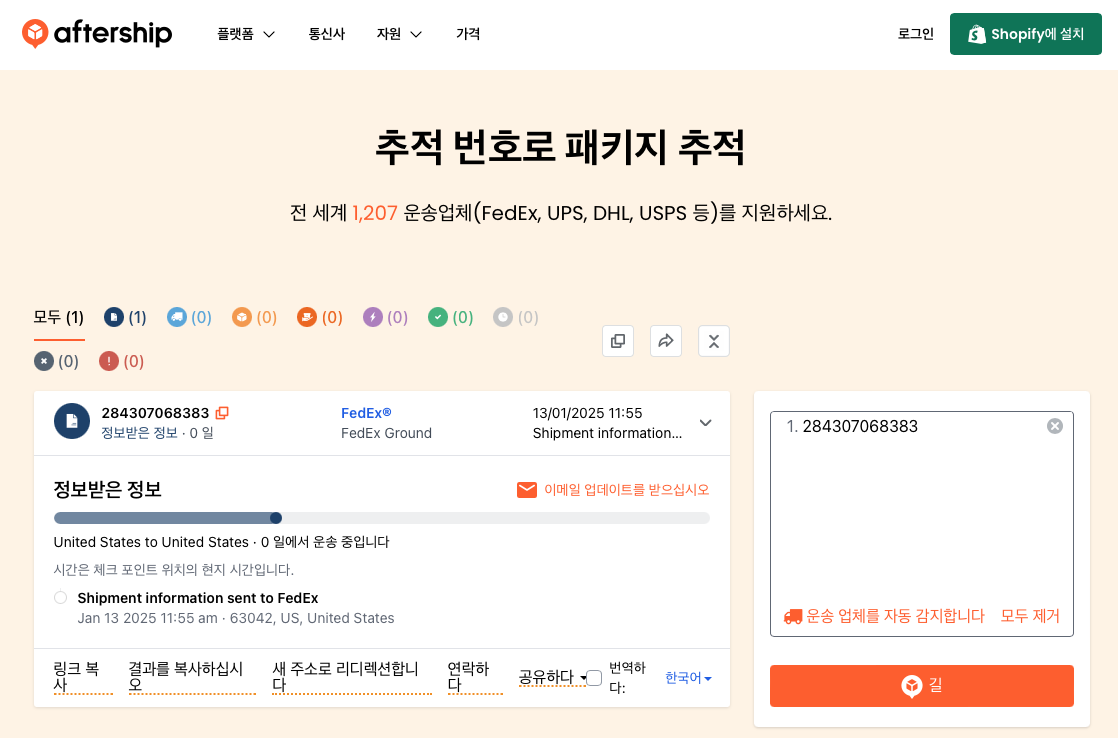Click the shipment status document icon

coord(72,421)
